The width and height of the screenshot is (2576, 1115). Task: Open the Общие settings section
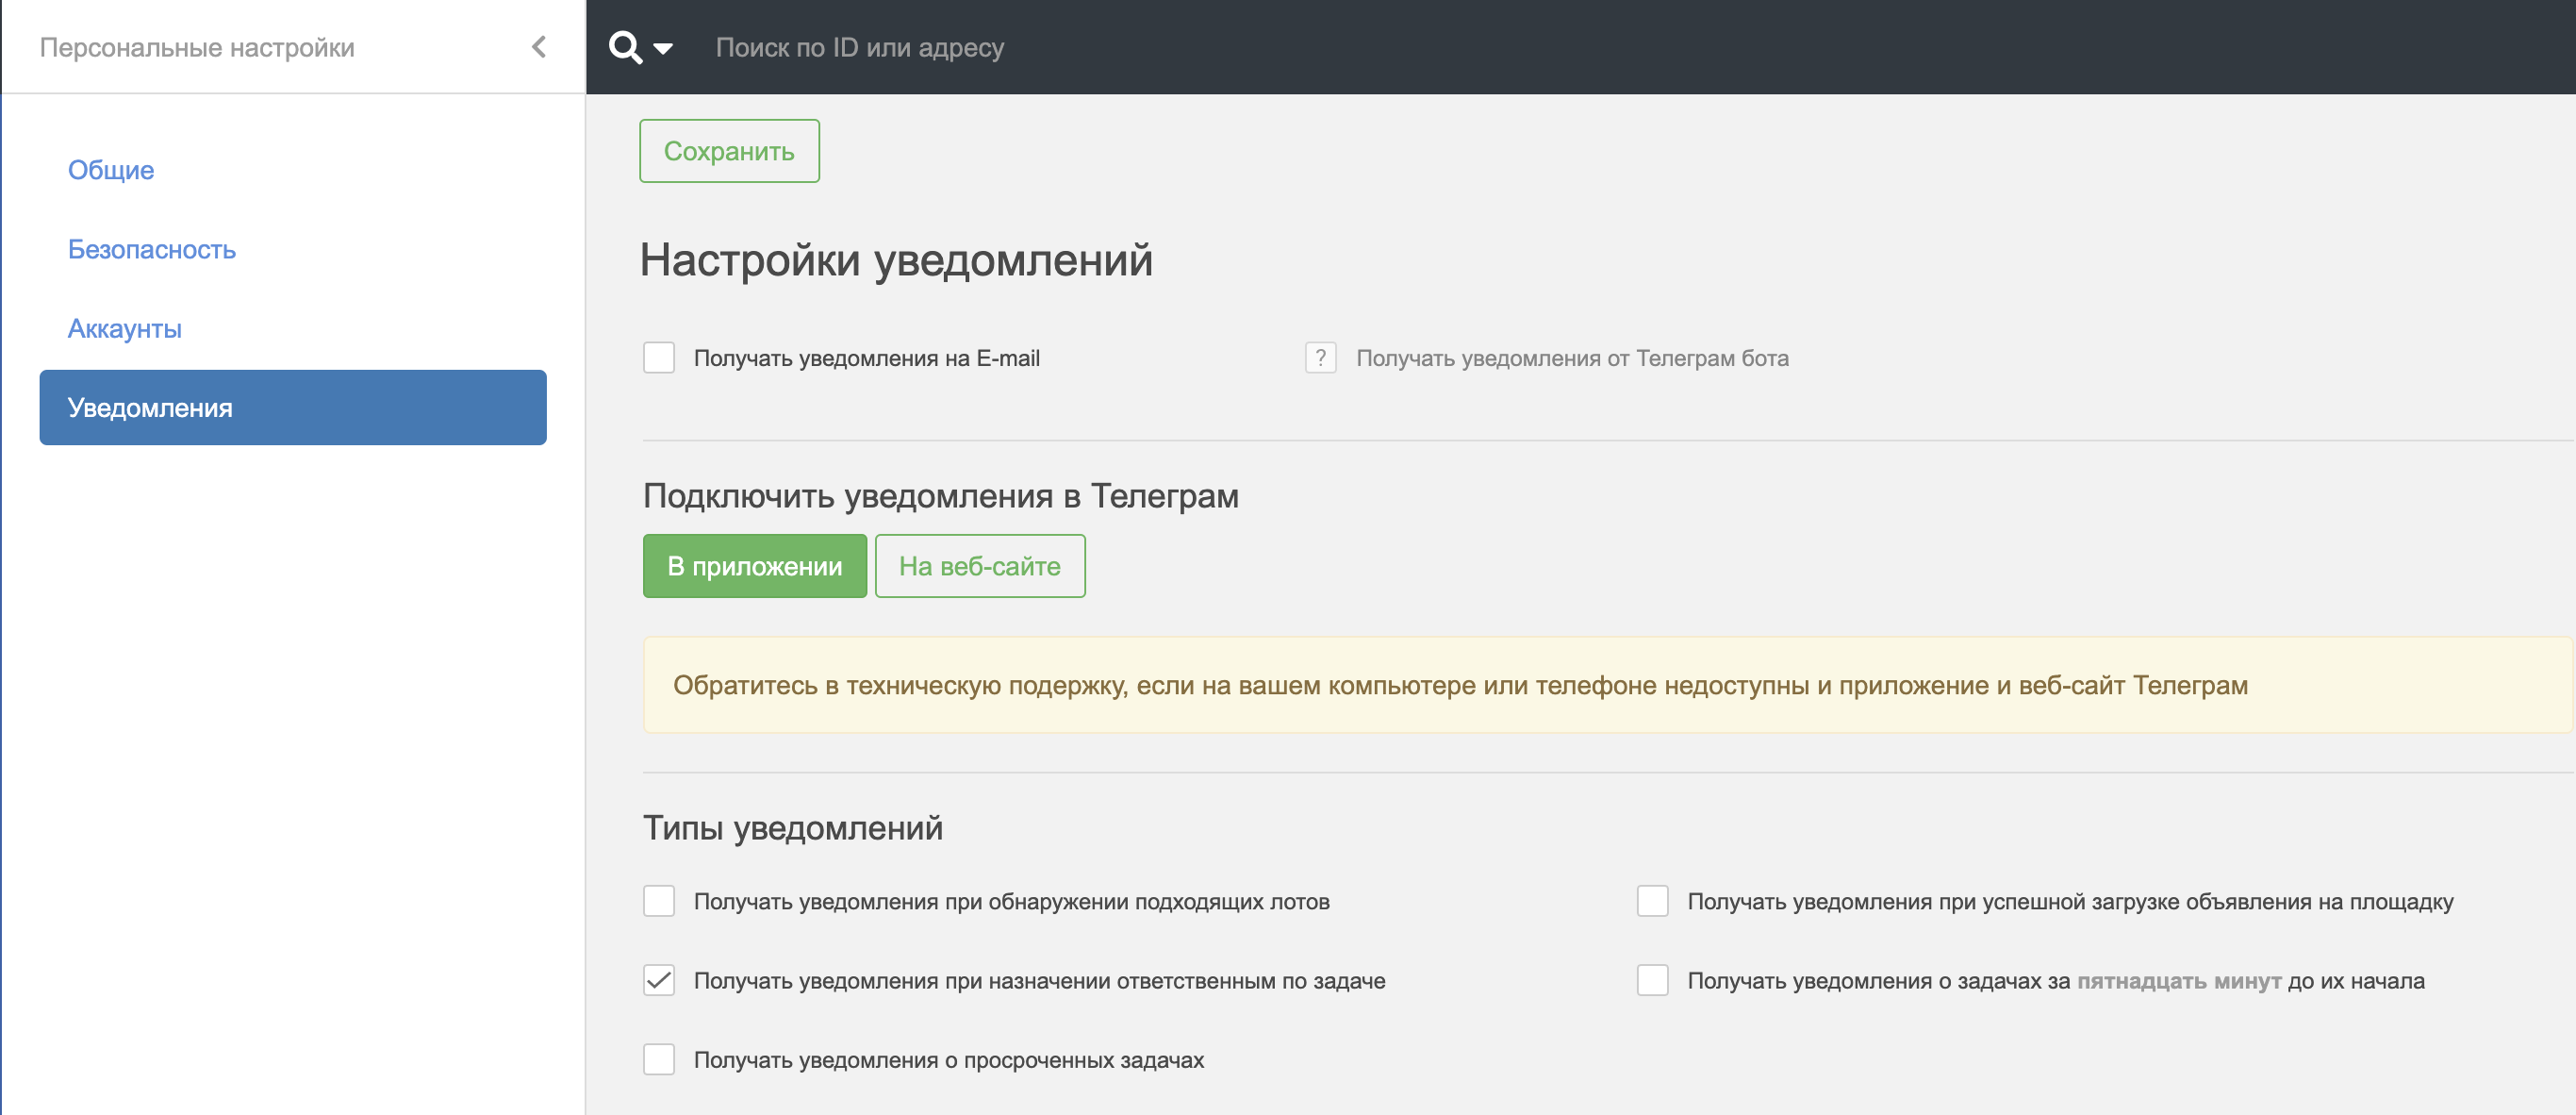pos(111,170)
